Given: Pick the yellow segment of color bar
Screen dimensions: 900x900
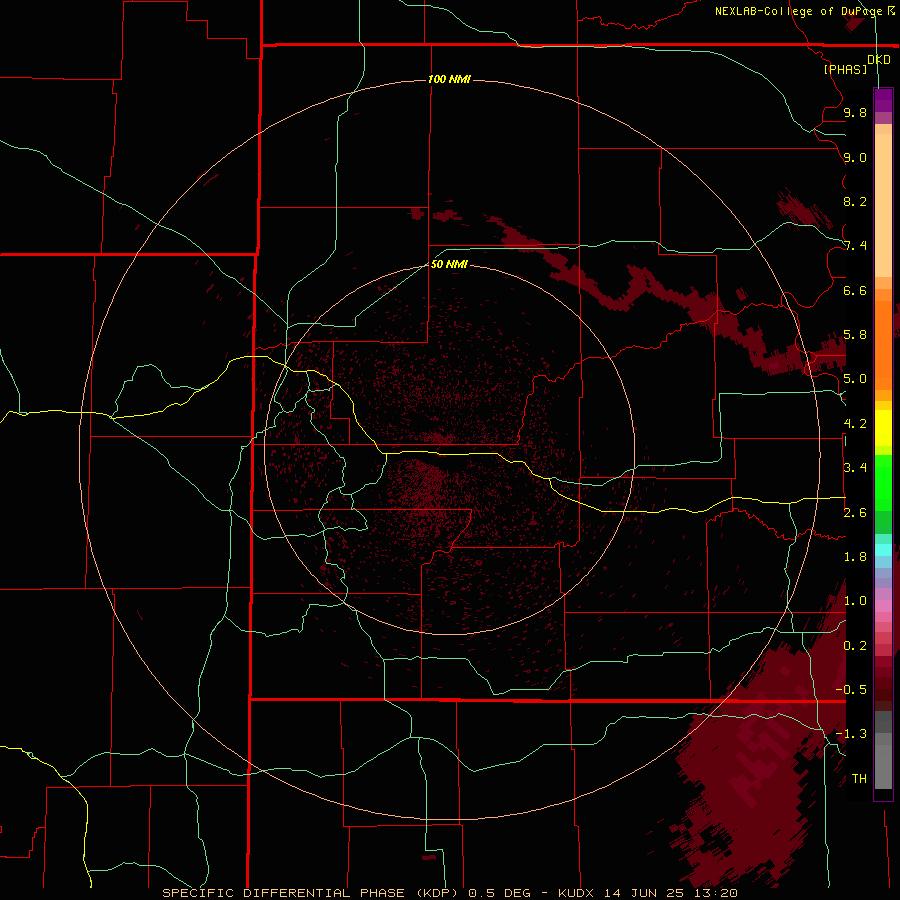Looking at the screenshot, I should 883,428.
